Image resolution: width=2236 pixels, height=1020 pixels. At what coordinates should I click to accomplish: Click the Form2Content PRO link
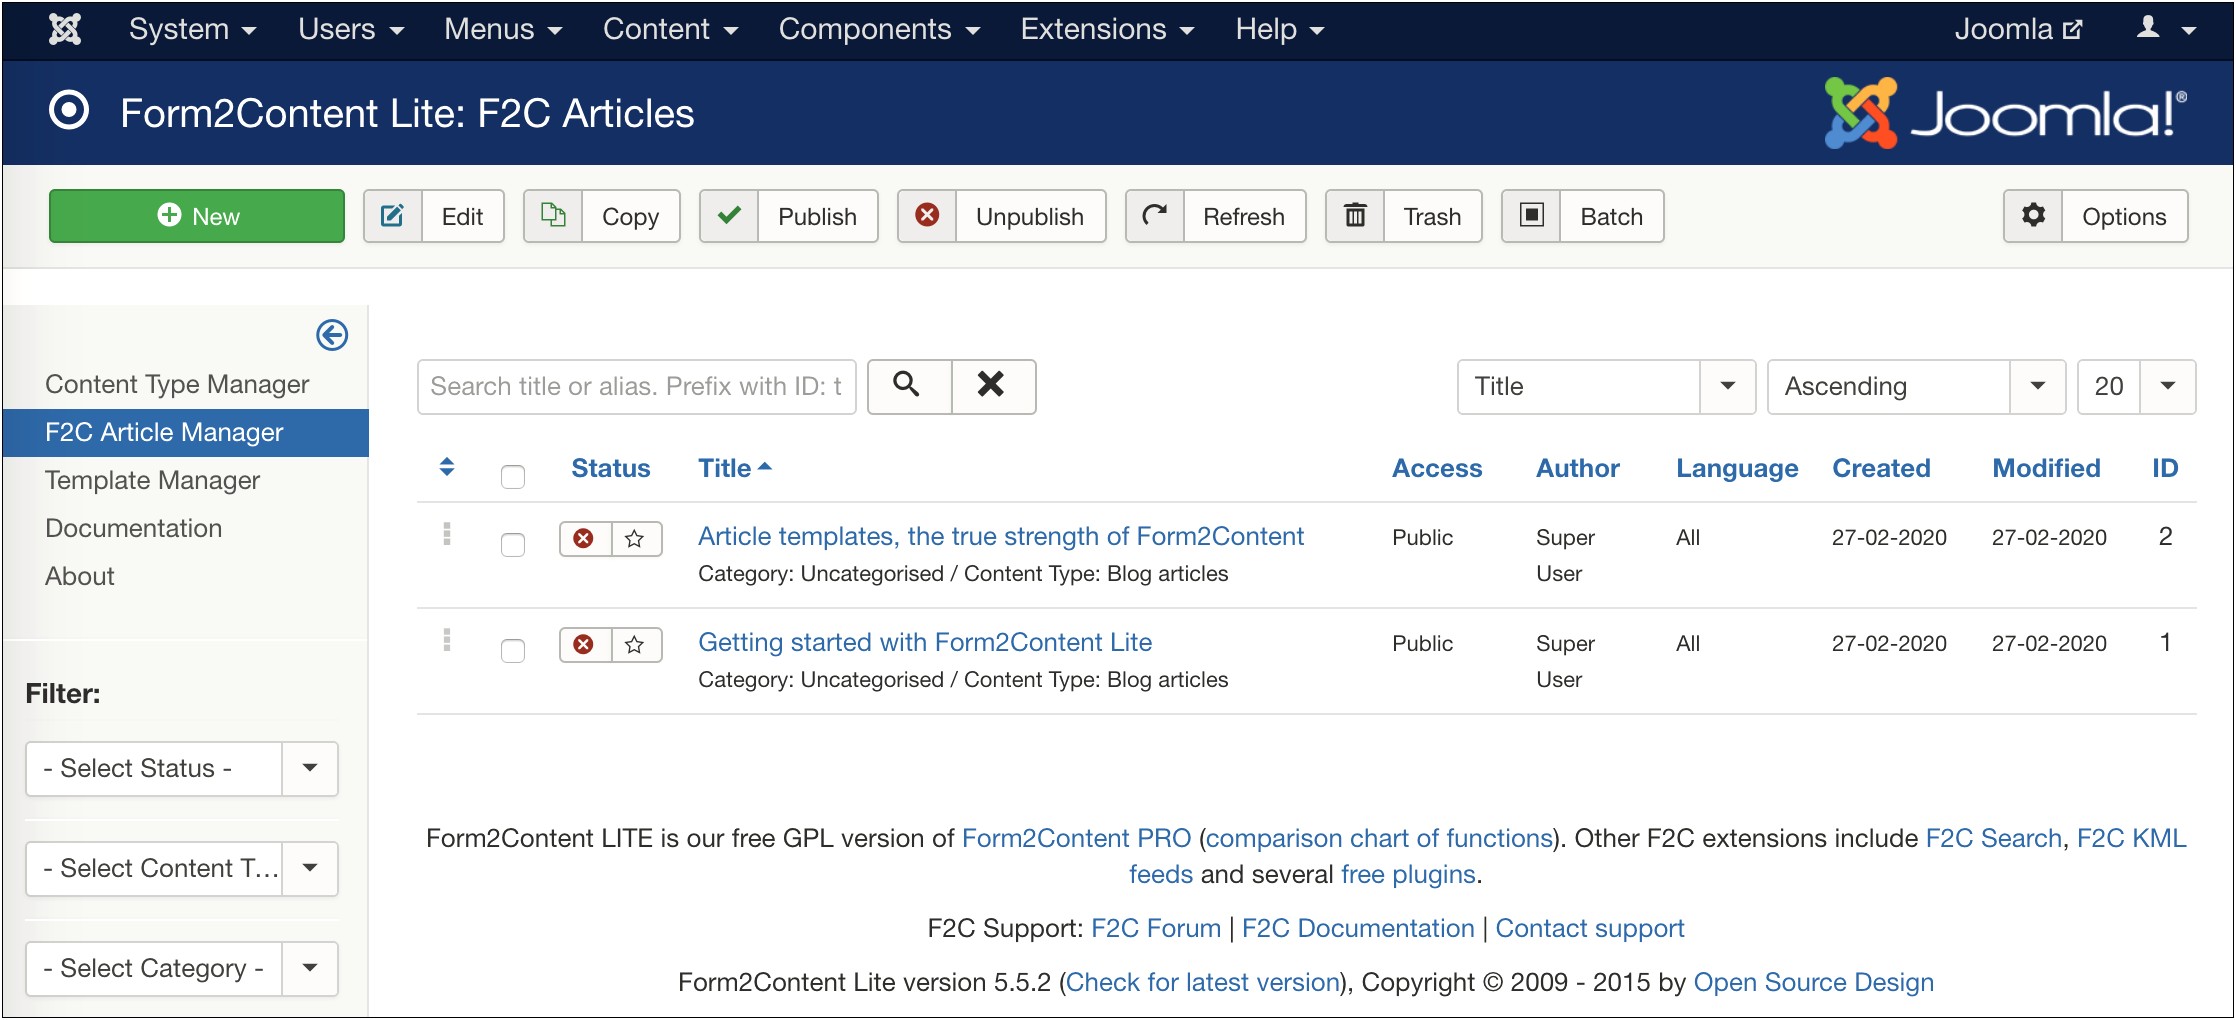[x=1076, y=838]
